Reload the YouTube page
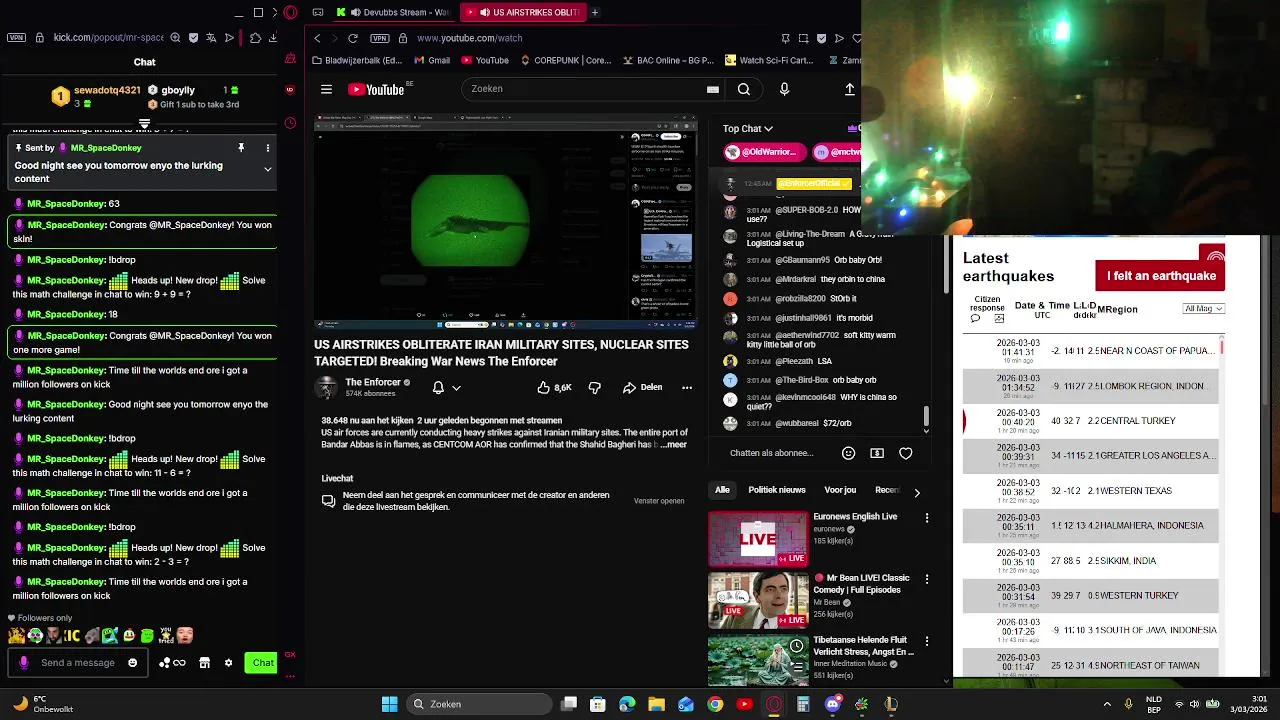Viewport: 1280px width, 720px height. click(x=353, y=38)
